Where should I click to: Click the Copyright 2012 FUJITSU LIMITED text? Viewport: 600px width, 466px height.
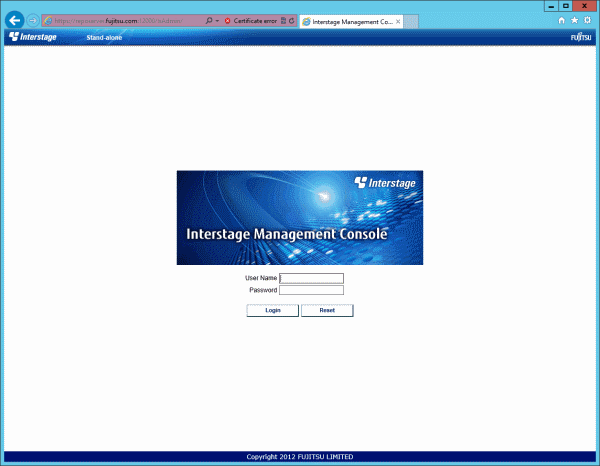(300, 457)
